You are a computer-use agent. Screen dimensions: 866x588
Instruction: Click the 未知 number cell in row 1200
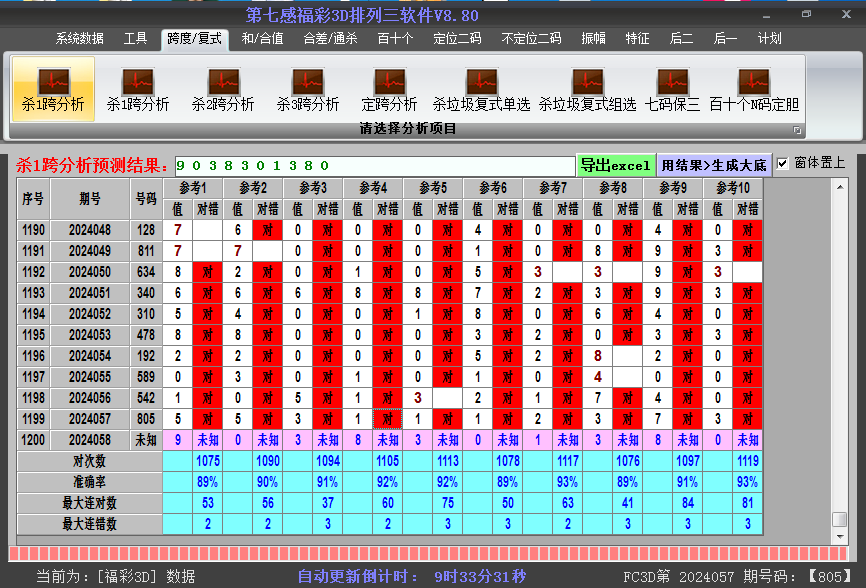coord(146,440)
